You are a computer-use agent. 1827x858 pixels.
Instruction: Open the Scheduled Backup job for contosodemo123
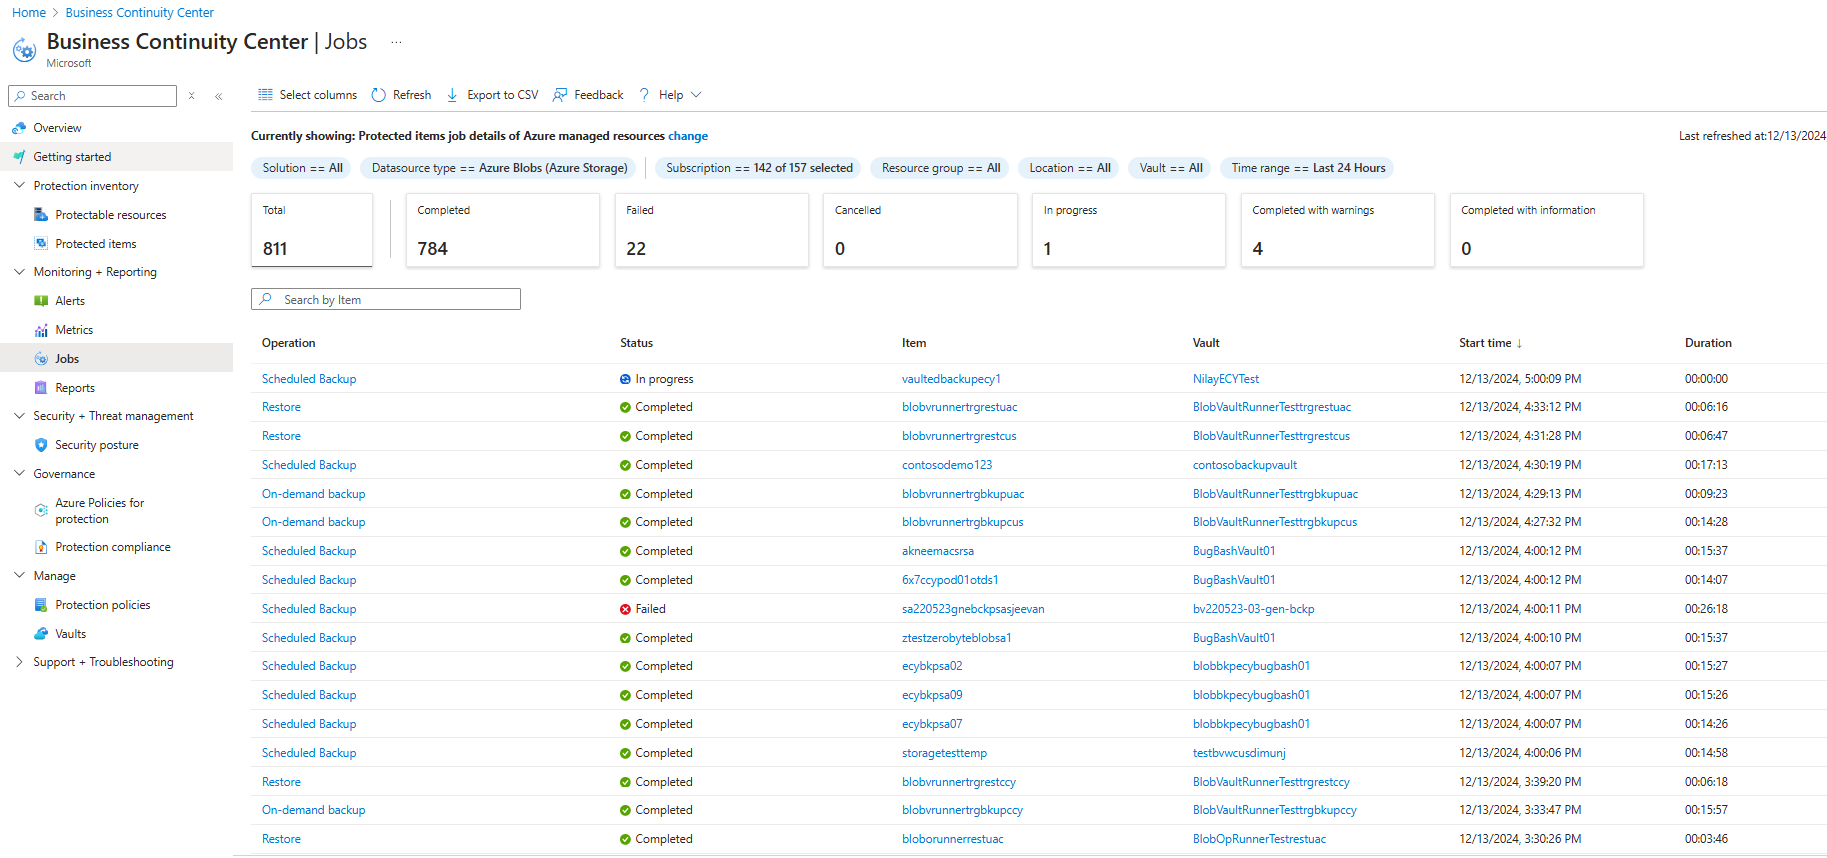click(x=309, y=465)
